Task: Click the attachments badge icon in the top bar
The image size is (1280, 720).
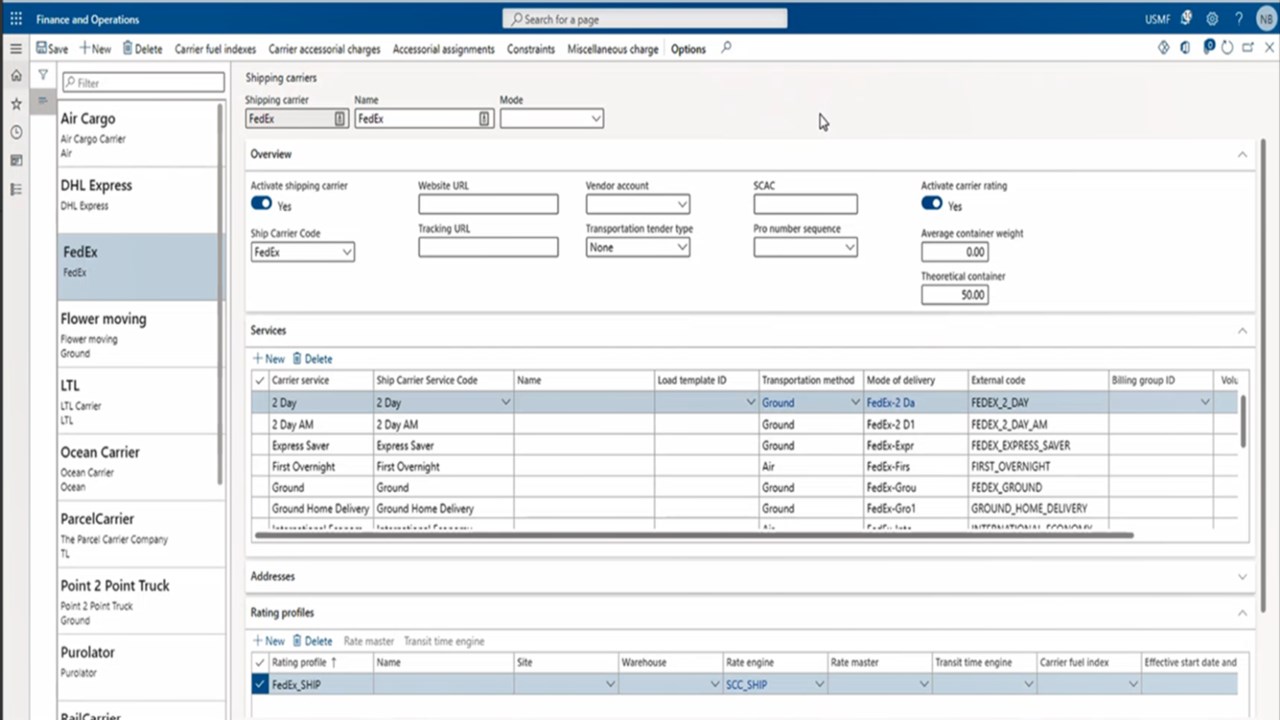Action: point(1208,46)
